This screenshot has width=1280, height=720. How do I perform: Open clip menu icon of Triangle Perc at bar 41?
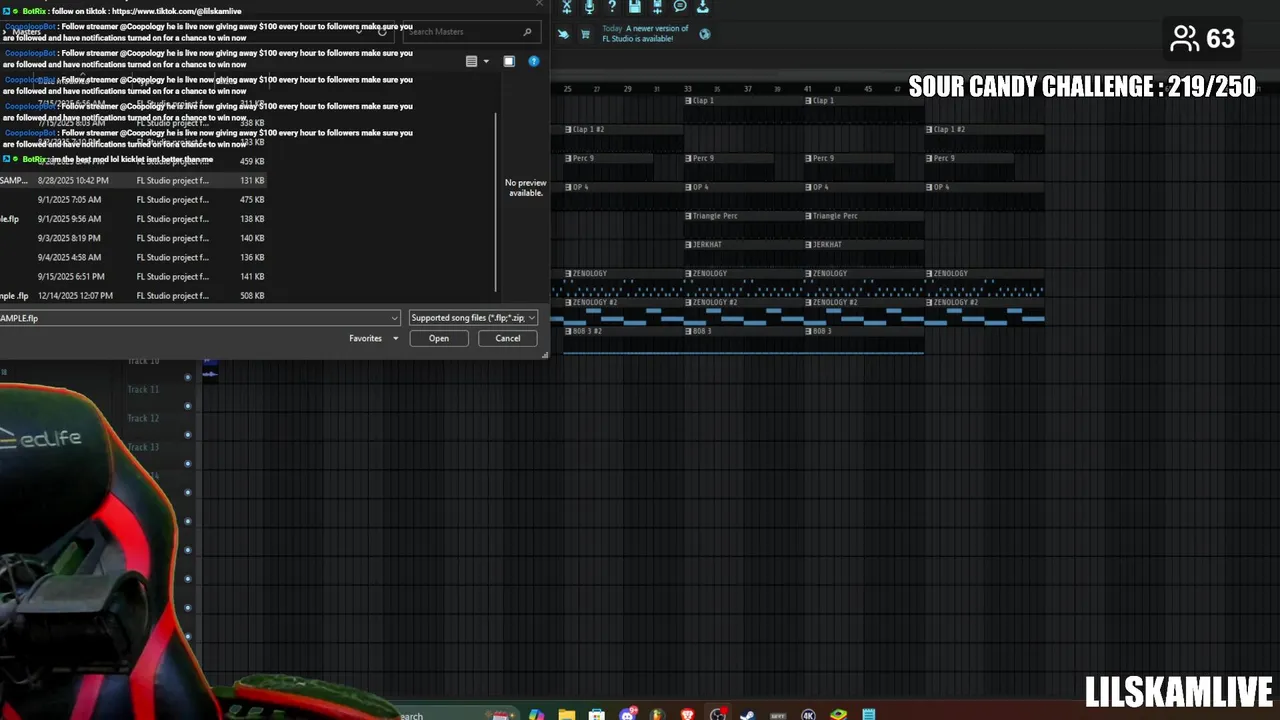[808, 216]
